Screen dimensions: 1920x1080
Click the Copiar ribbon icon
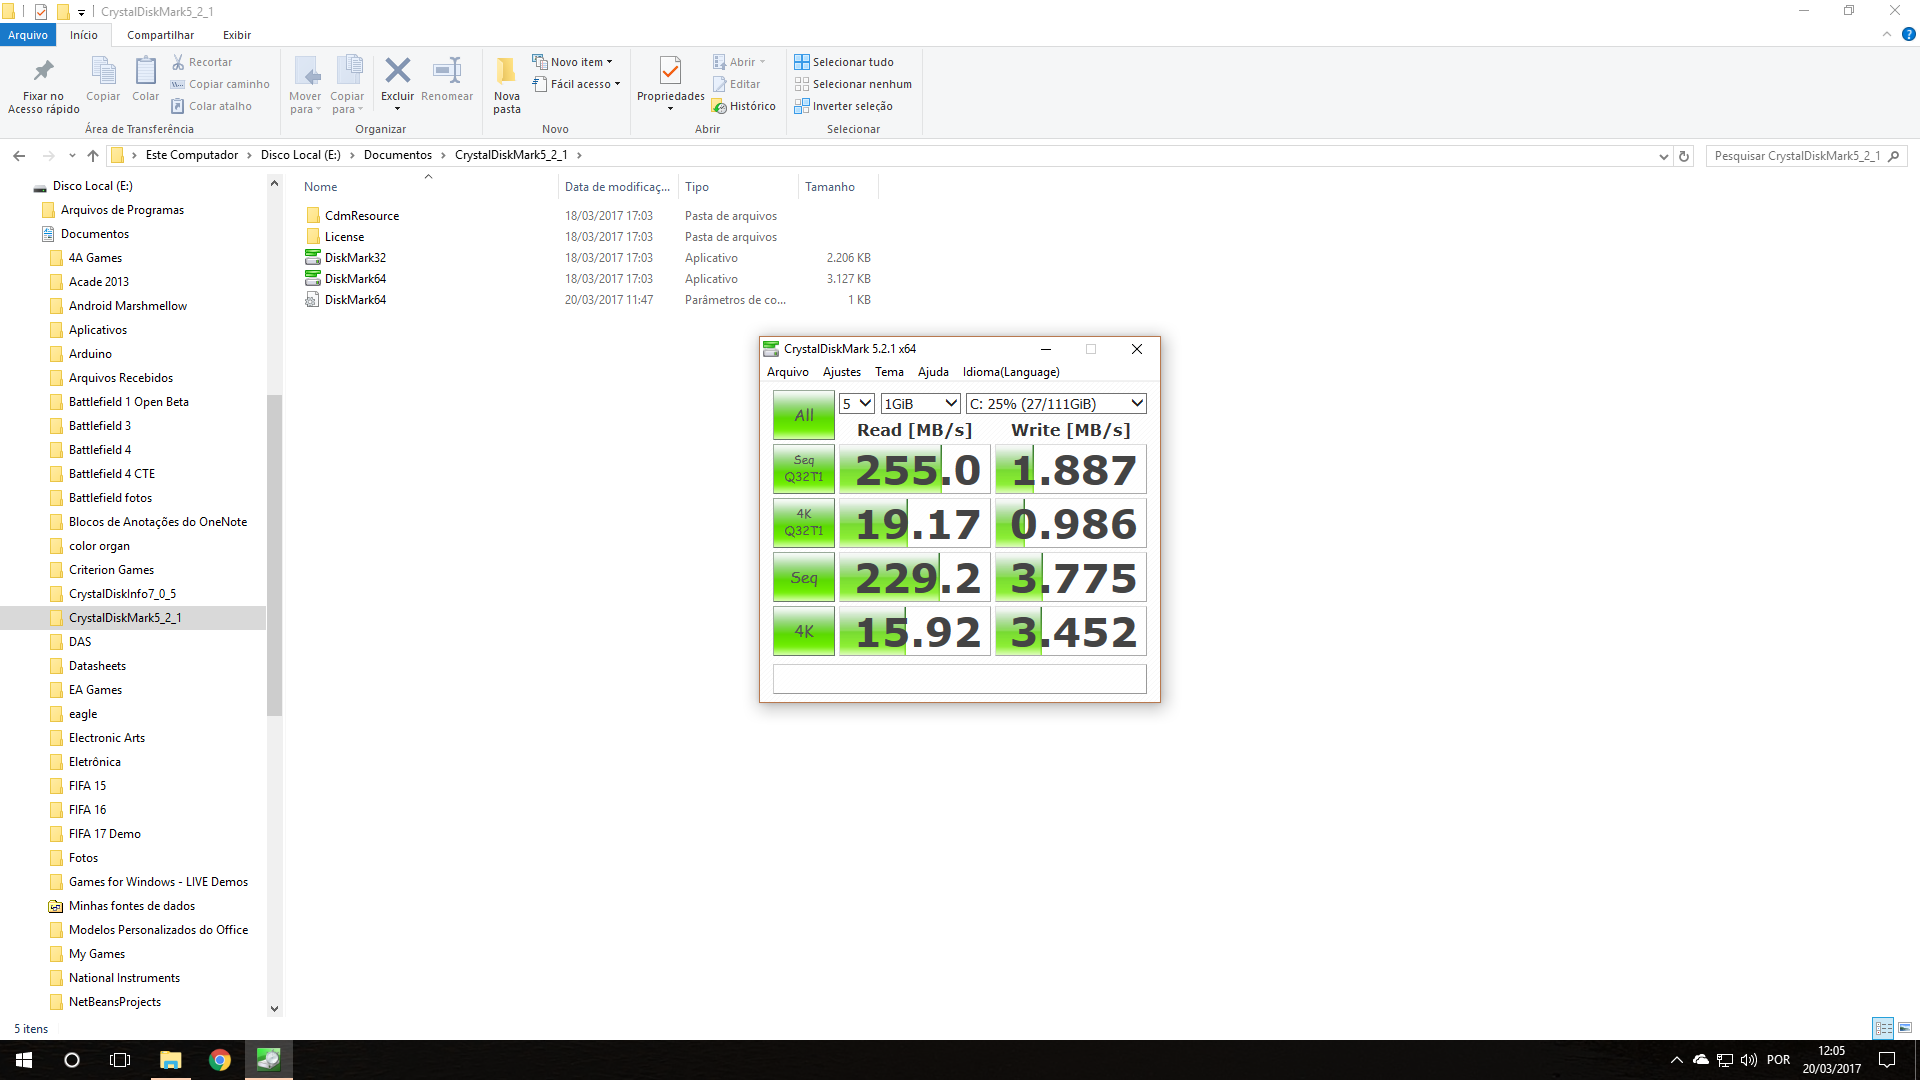click(x=103, y=71)
